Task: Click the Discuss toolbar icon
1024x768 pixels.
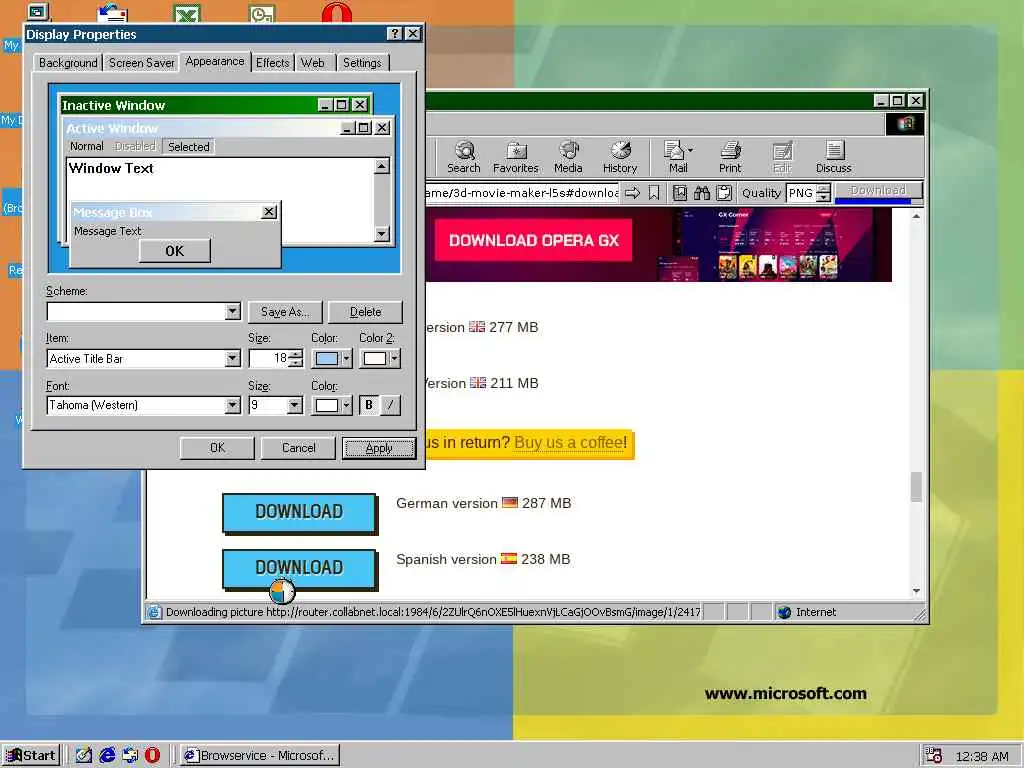Action: coord(833,157)
